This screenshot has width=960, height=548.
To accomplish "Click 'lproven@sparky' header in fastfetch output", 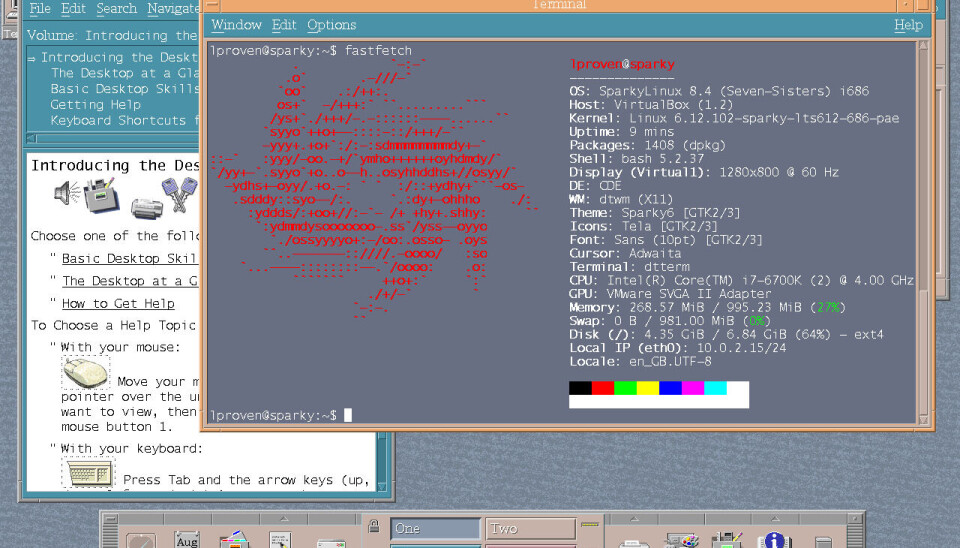I will coord(622,64).
